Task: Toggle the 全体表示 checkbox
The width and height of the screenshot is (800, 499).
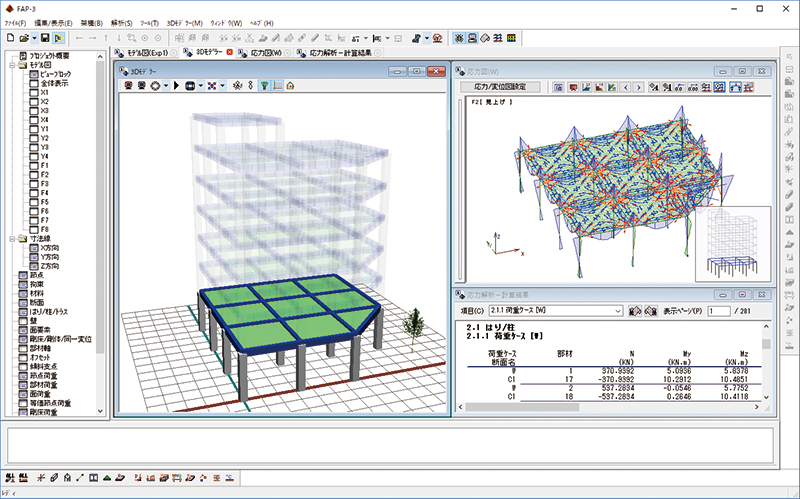Action: 33,83
